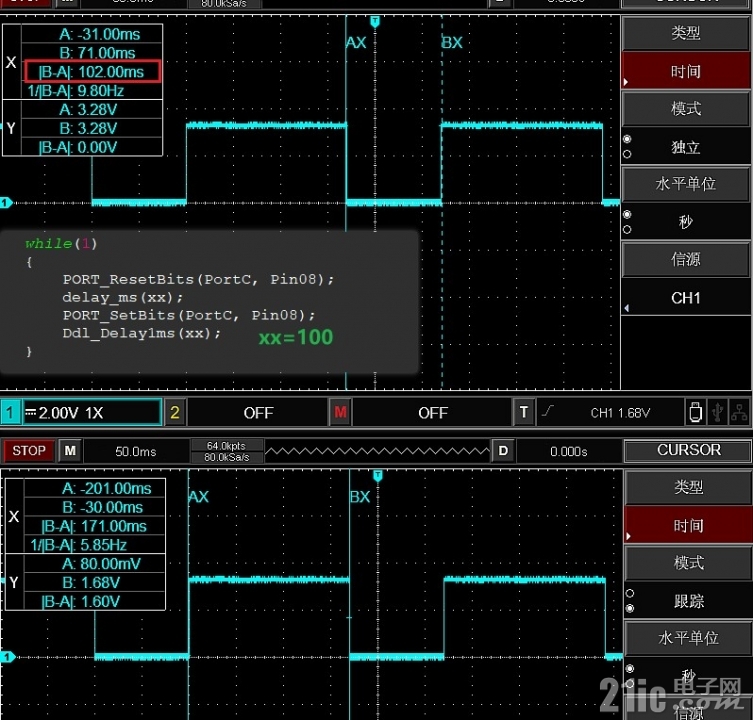Select the BX cursor label measuring 71.00ms
The width and height of the screenshot is (753, 720).
(451, 43)
